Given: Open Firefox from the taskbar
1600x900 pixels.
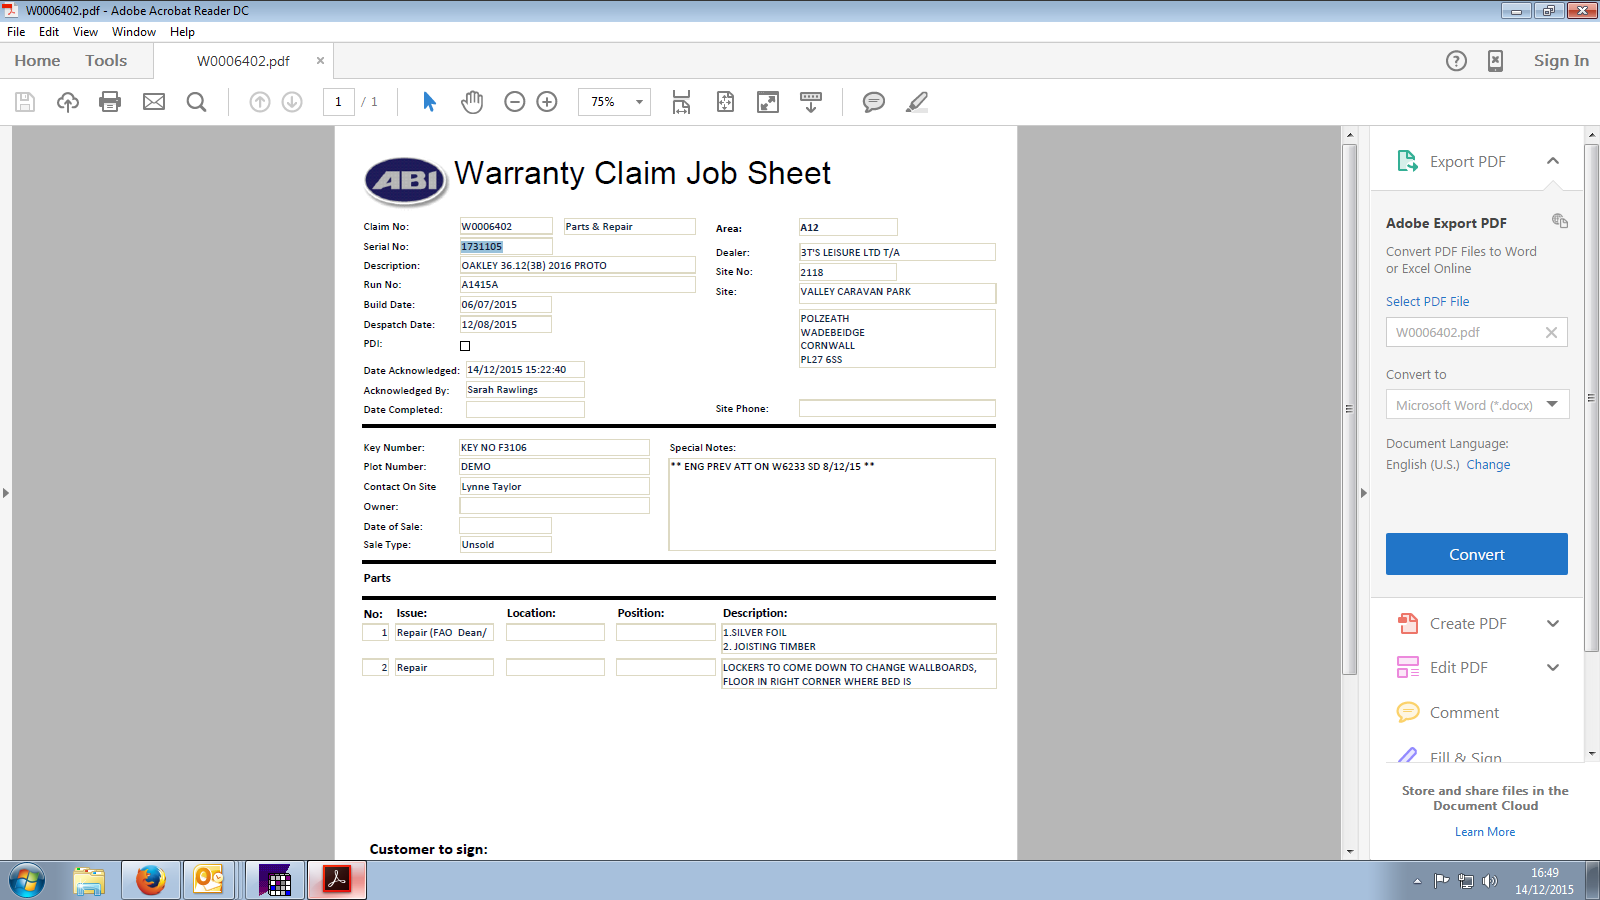Looking at the screenshot, I should pos(151,880).
